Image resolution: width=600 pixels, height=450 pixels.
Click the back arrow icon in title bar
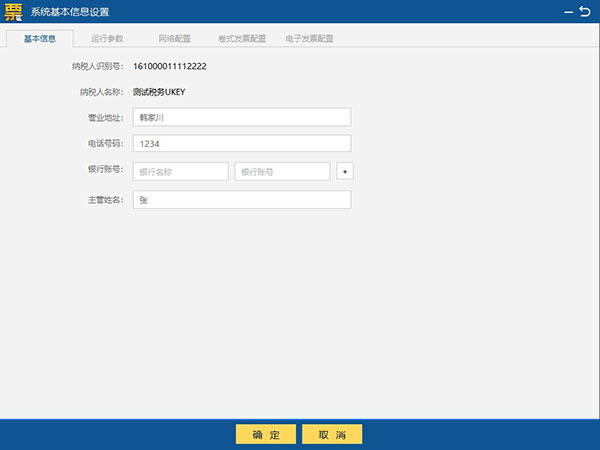coord(585,11)
